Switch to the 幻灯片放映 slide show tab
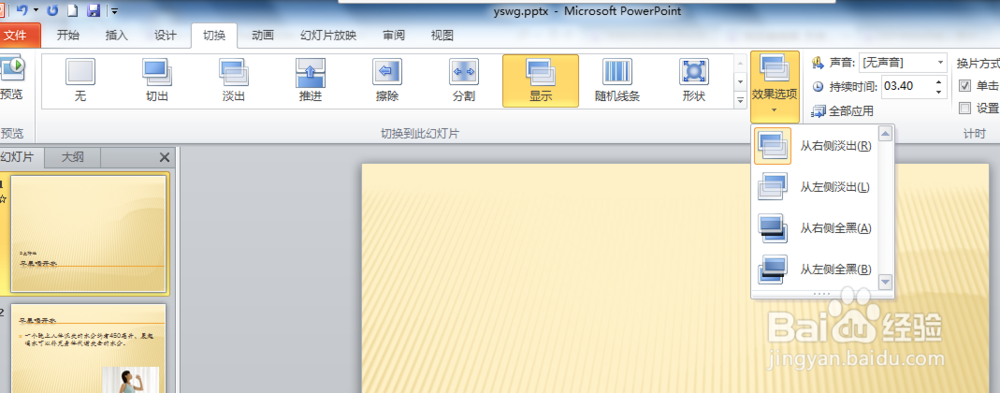 (x=328, y=36)
